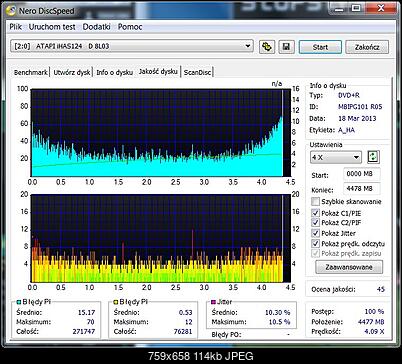Image resolution: width=402 pixels, height=364 pixels.
Task: Open the Uruchom test menu
Action: tap(52, 27)
